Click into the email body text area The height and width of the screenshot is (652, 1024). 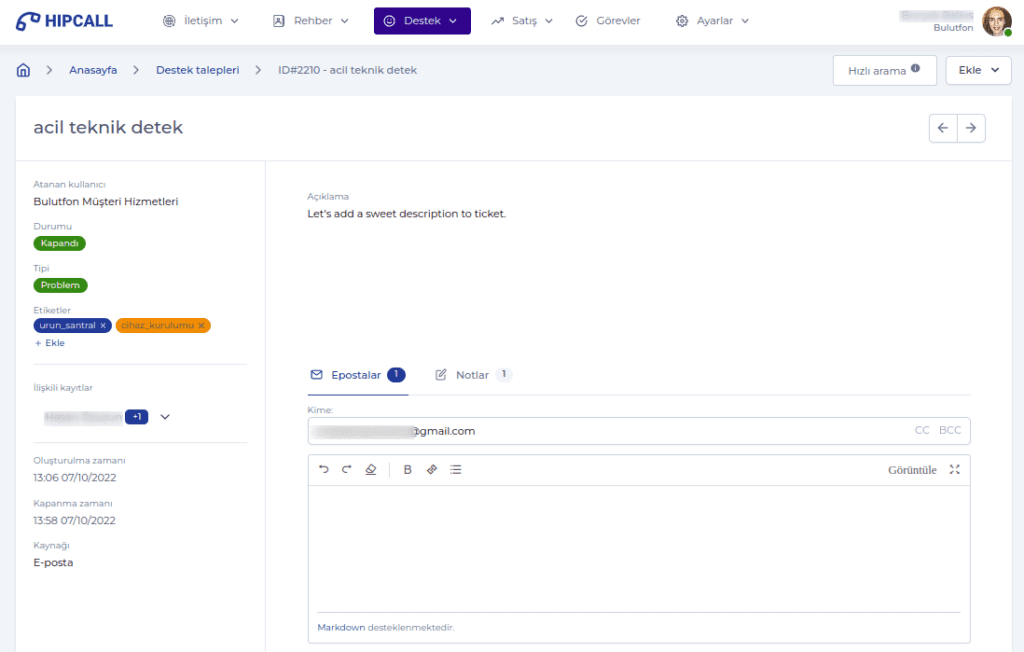(638, 545)
